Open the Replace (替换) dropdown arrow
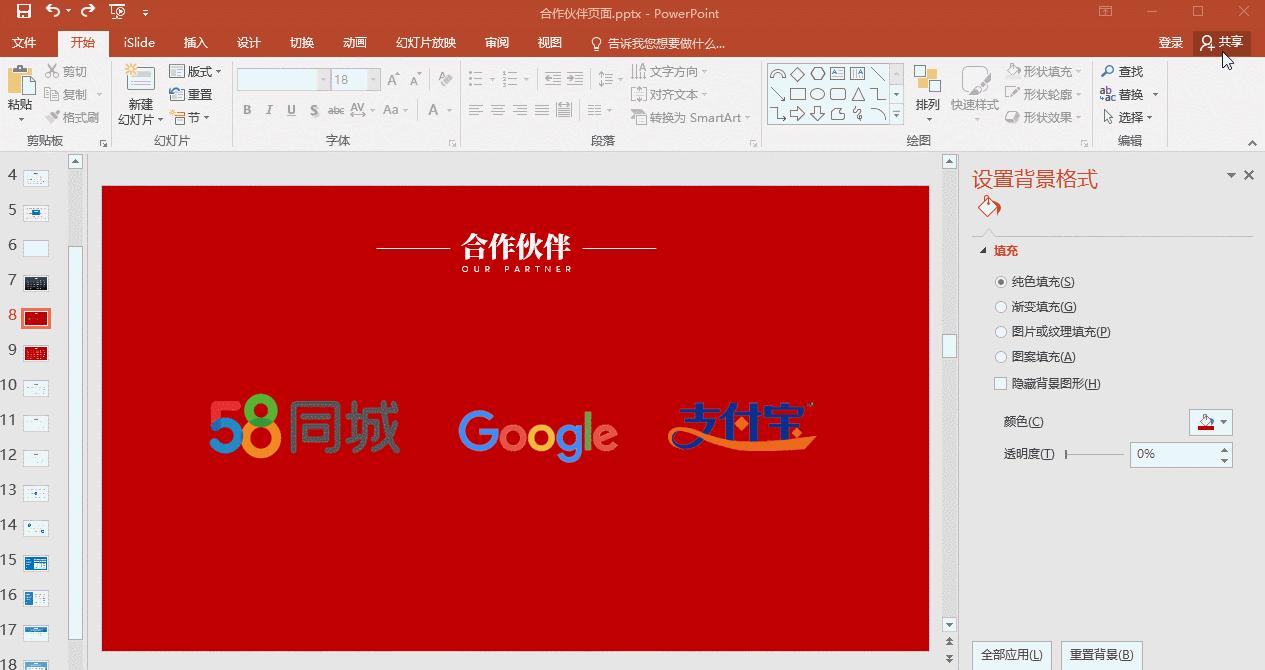 [1155, 95]
